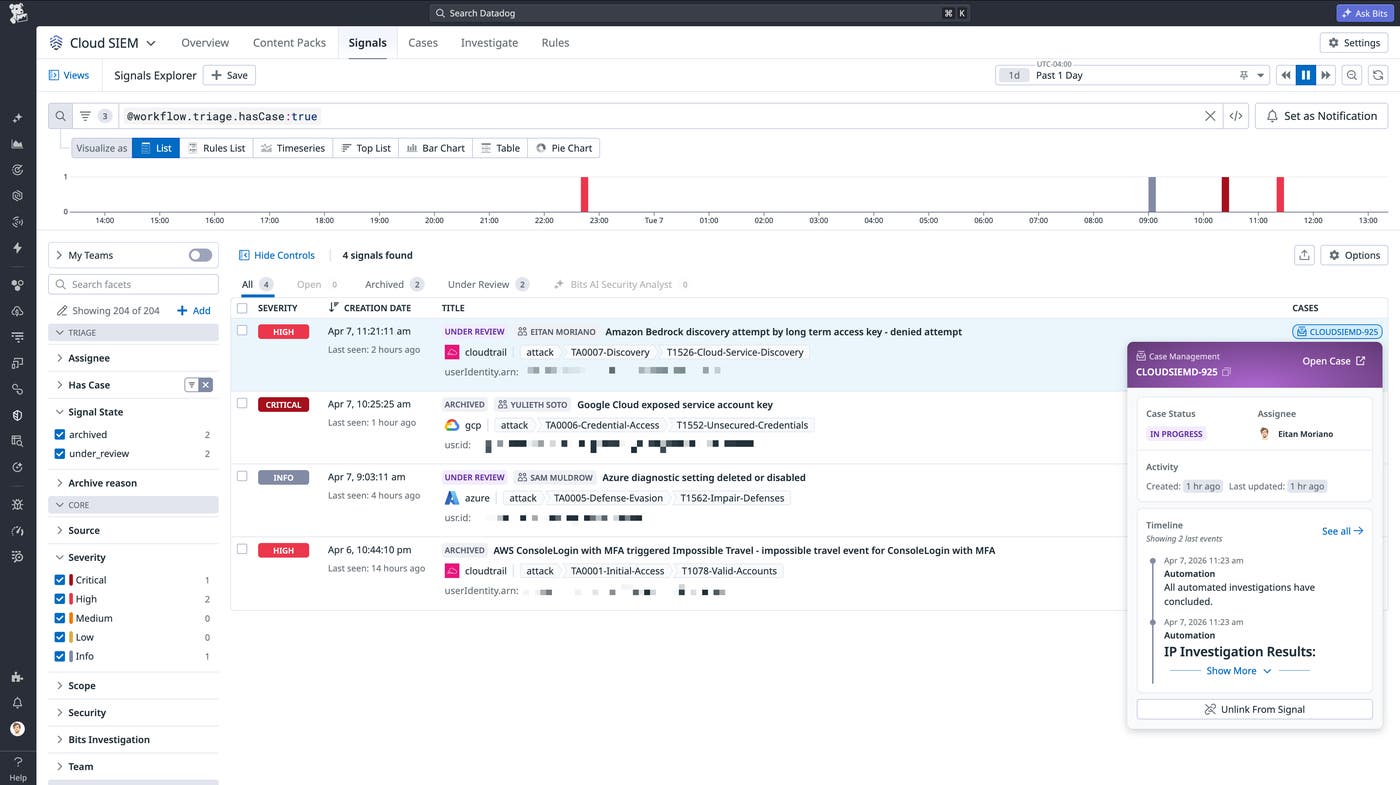Select the Under Review signals tab
Image resolution: width=1400 pixels, height=785 pixels.
click(x=488, y=285)
